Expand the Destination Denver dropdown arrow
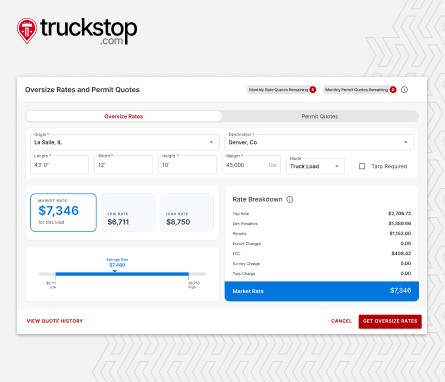This screenshot has width=445, height=382. [x=406, y=142]
